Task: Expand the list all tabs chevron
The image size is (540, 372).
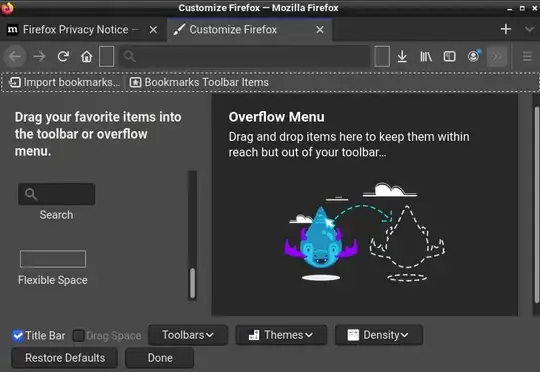Action: click(x=529, y=29)
